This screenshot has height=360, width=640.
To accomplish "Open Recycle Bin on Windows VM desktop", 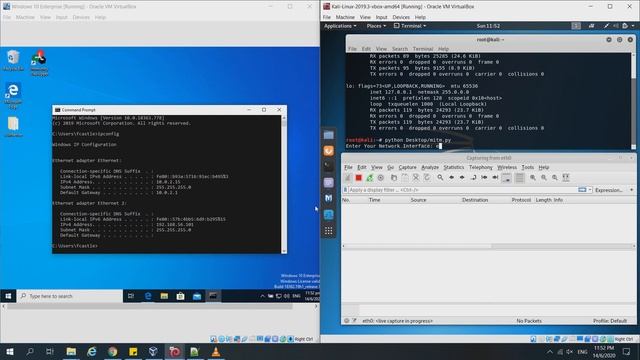I will 13,60.
